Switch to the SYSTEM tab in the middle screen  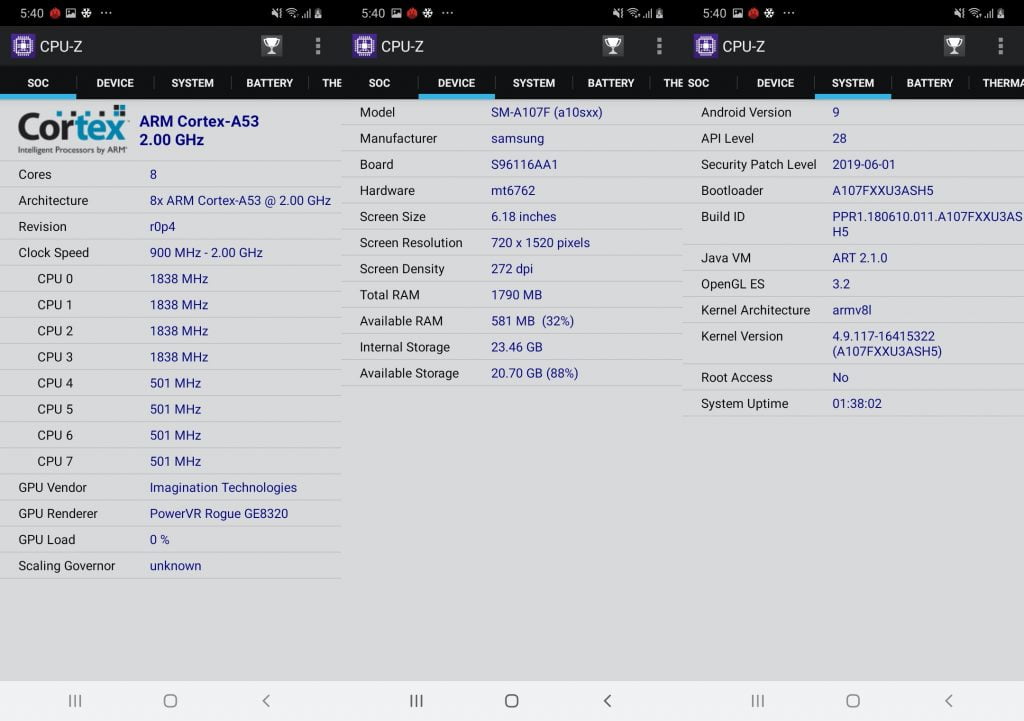[534, 83]
